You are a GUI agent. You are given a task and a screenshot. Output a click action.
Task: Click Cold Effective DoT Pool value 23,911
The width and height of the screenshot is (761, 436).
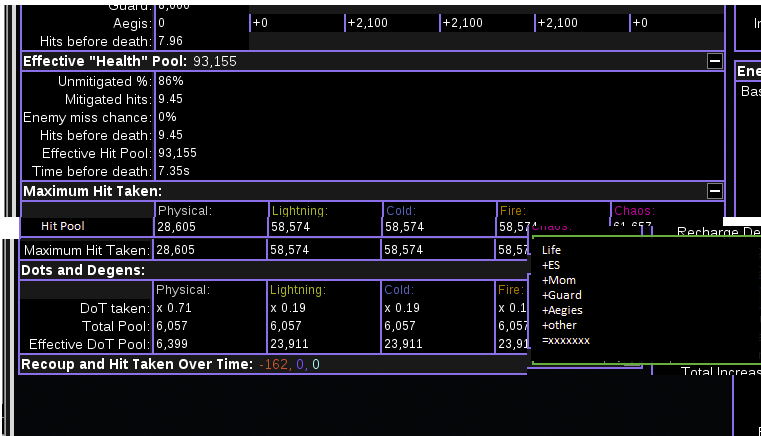(x=403, y=344)
